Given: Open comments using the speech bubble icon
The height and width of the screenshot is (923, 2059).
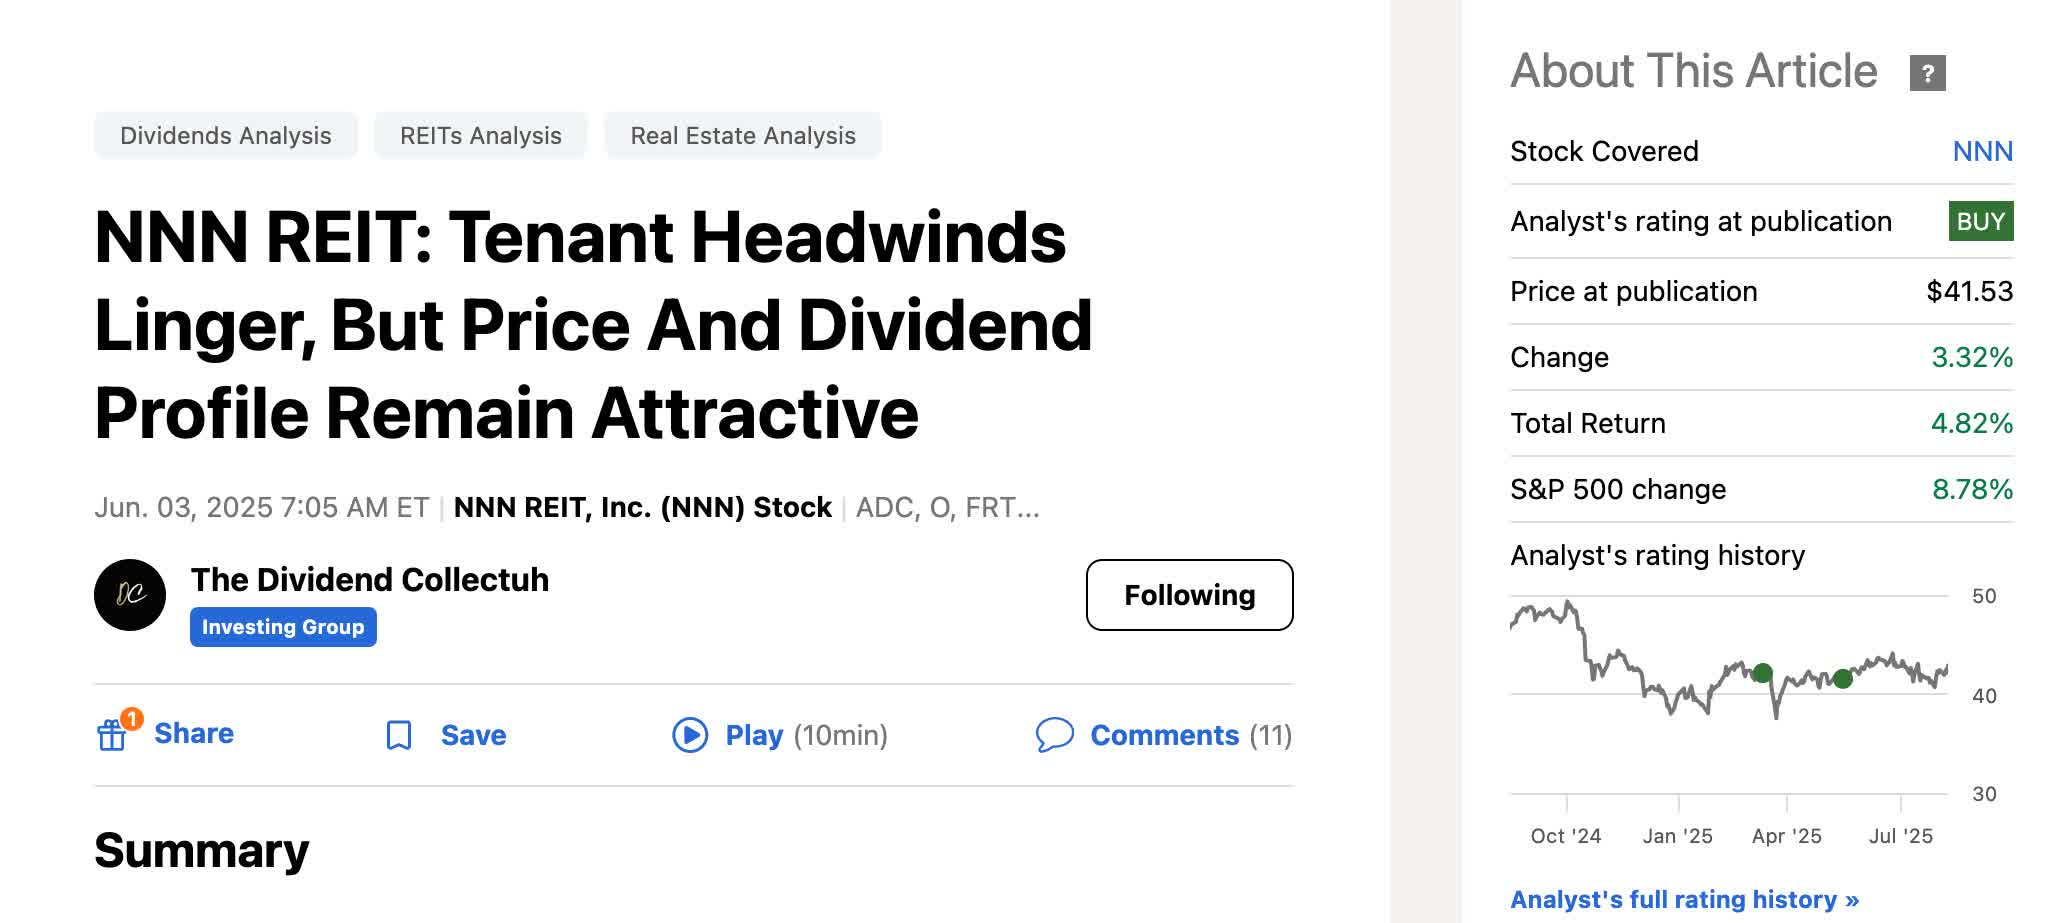Looking at the screenshot, I should coord(1053,735).
